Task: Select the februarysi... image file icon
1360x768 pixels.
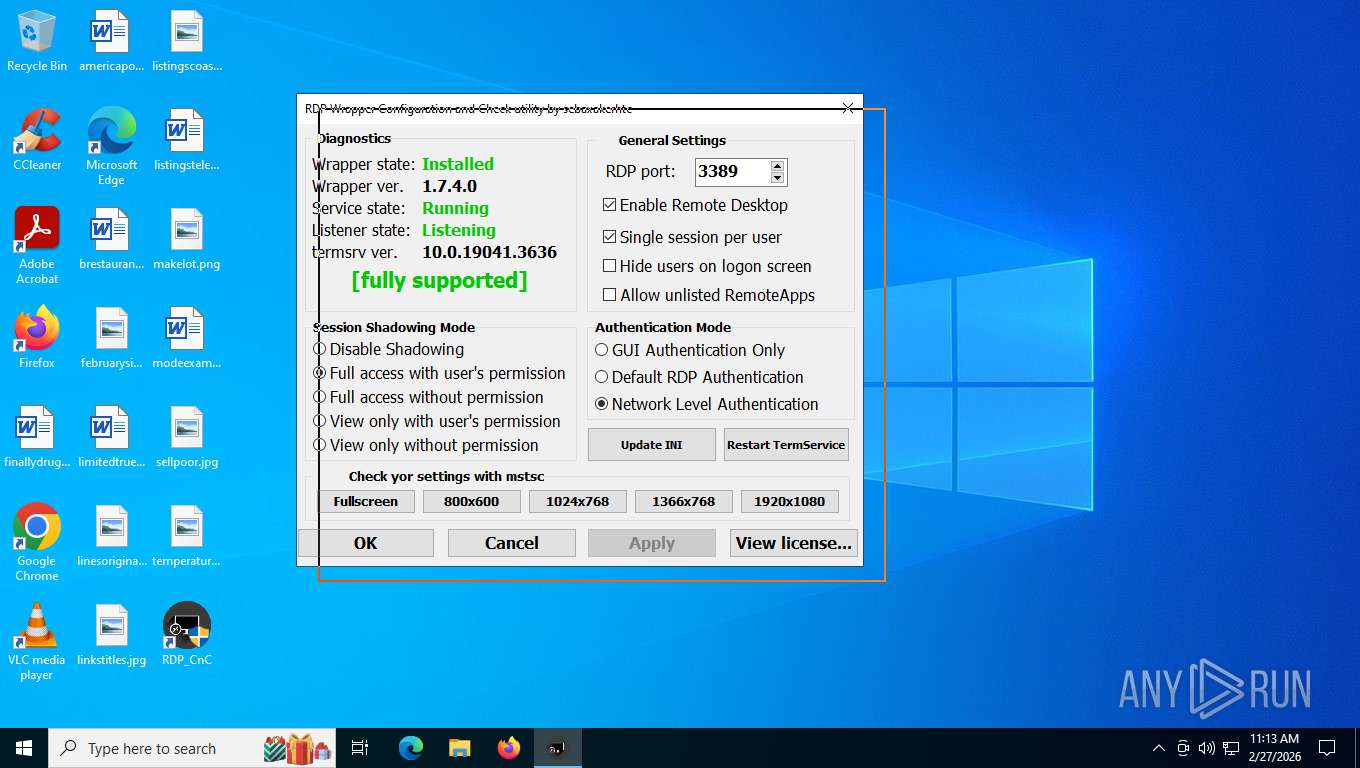Action: 111,338
